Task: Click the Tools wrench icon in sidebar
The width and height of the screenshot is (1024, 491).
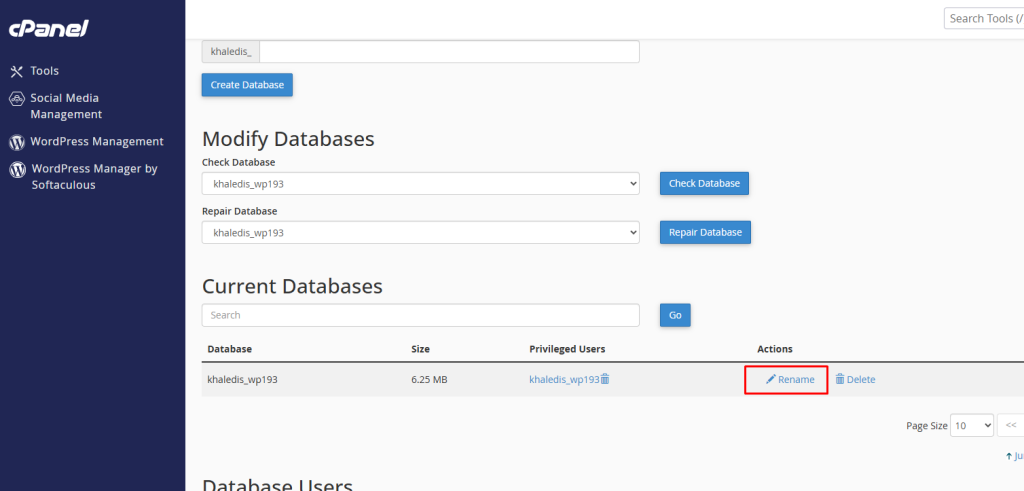Action: (16, 71)
